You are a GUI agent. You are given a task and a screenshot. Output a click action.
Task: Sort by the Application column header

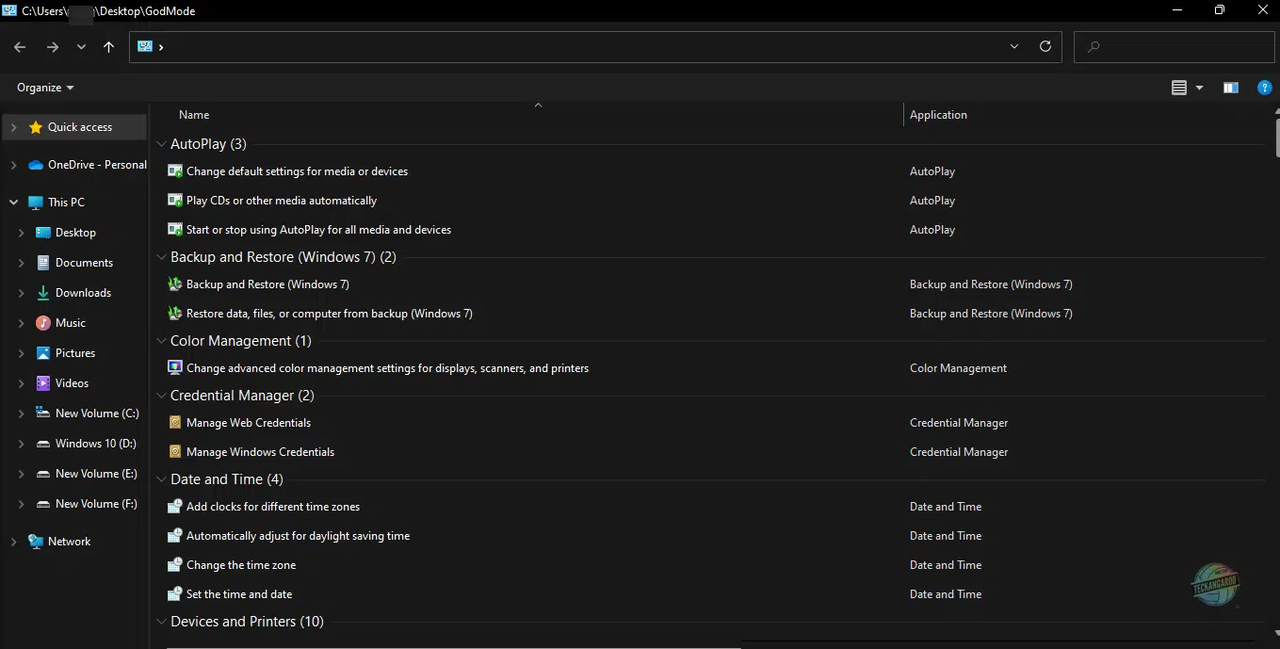point(938,115)
